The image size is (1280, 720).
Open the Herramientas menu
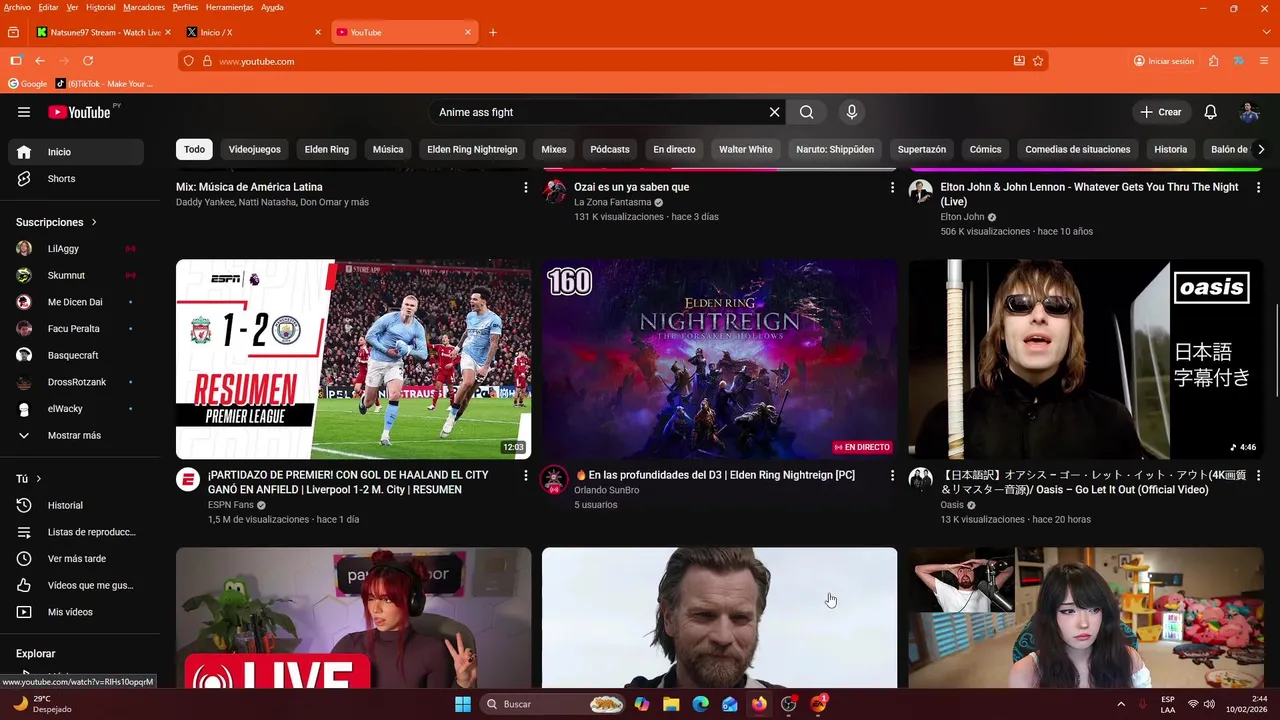[229, 7]
